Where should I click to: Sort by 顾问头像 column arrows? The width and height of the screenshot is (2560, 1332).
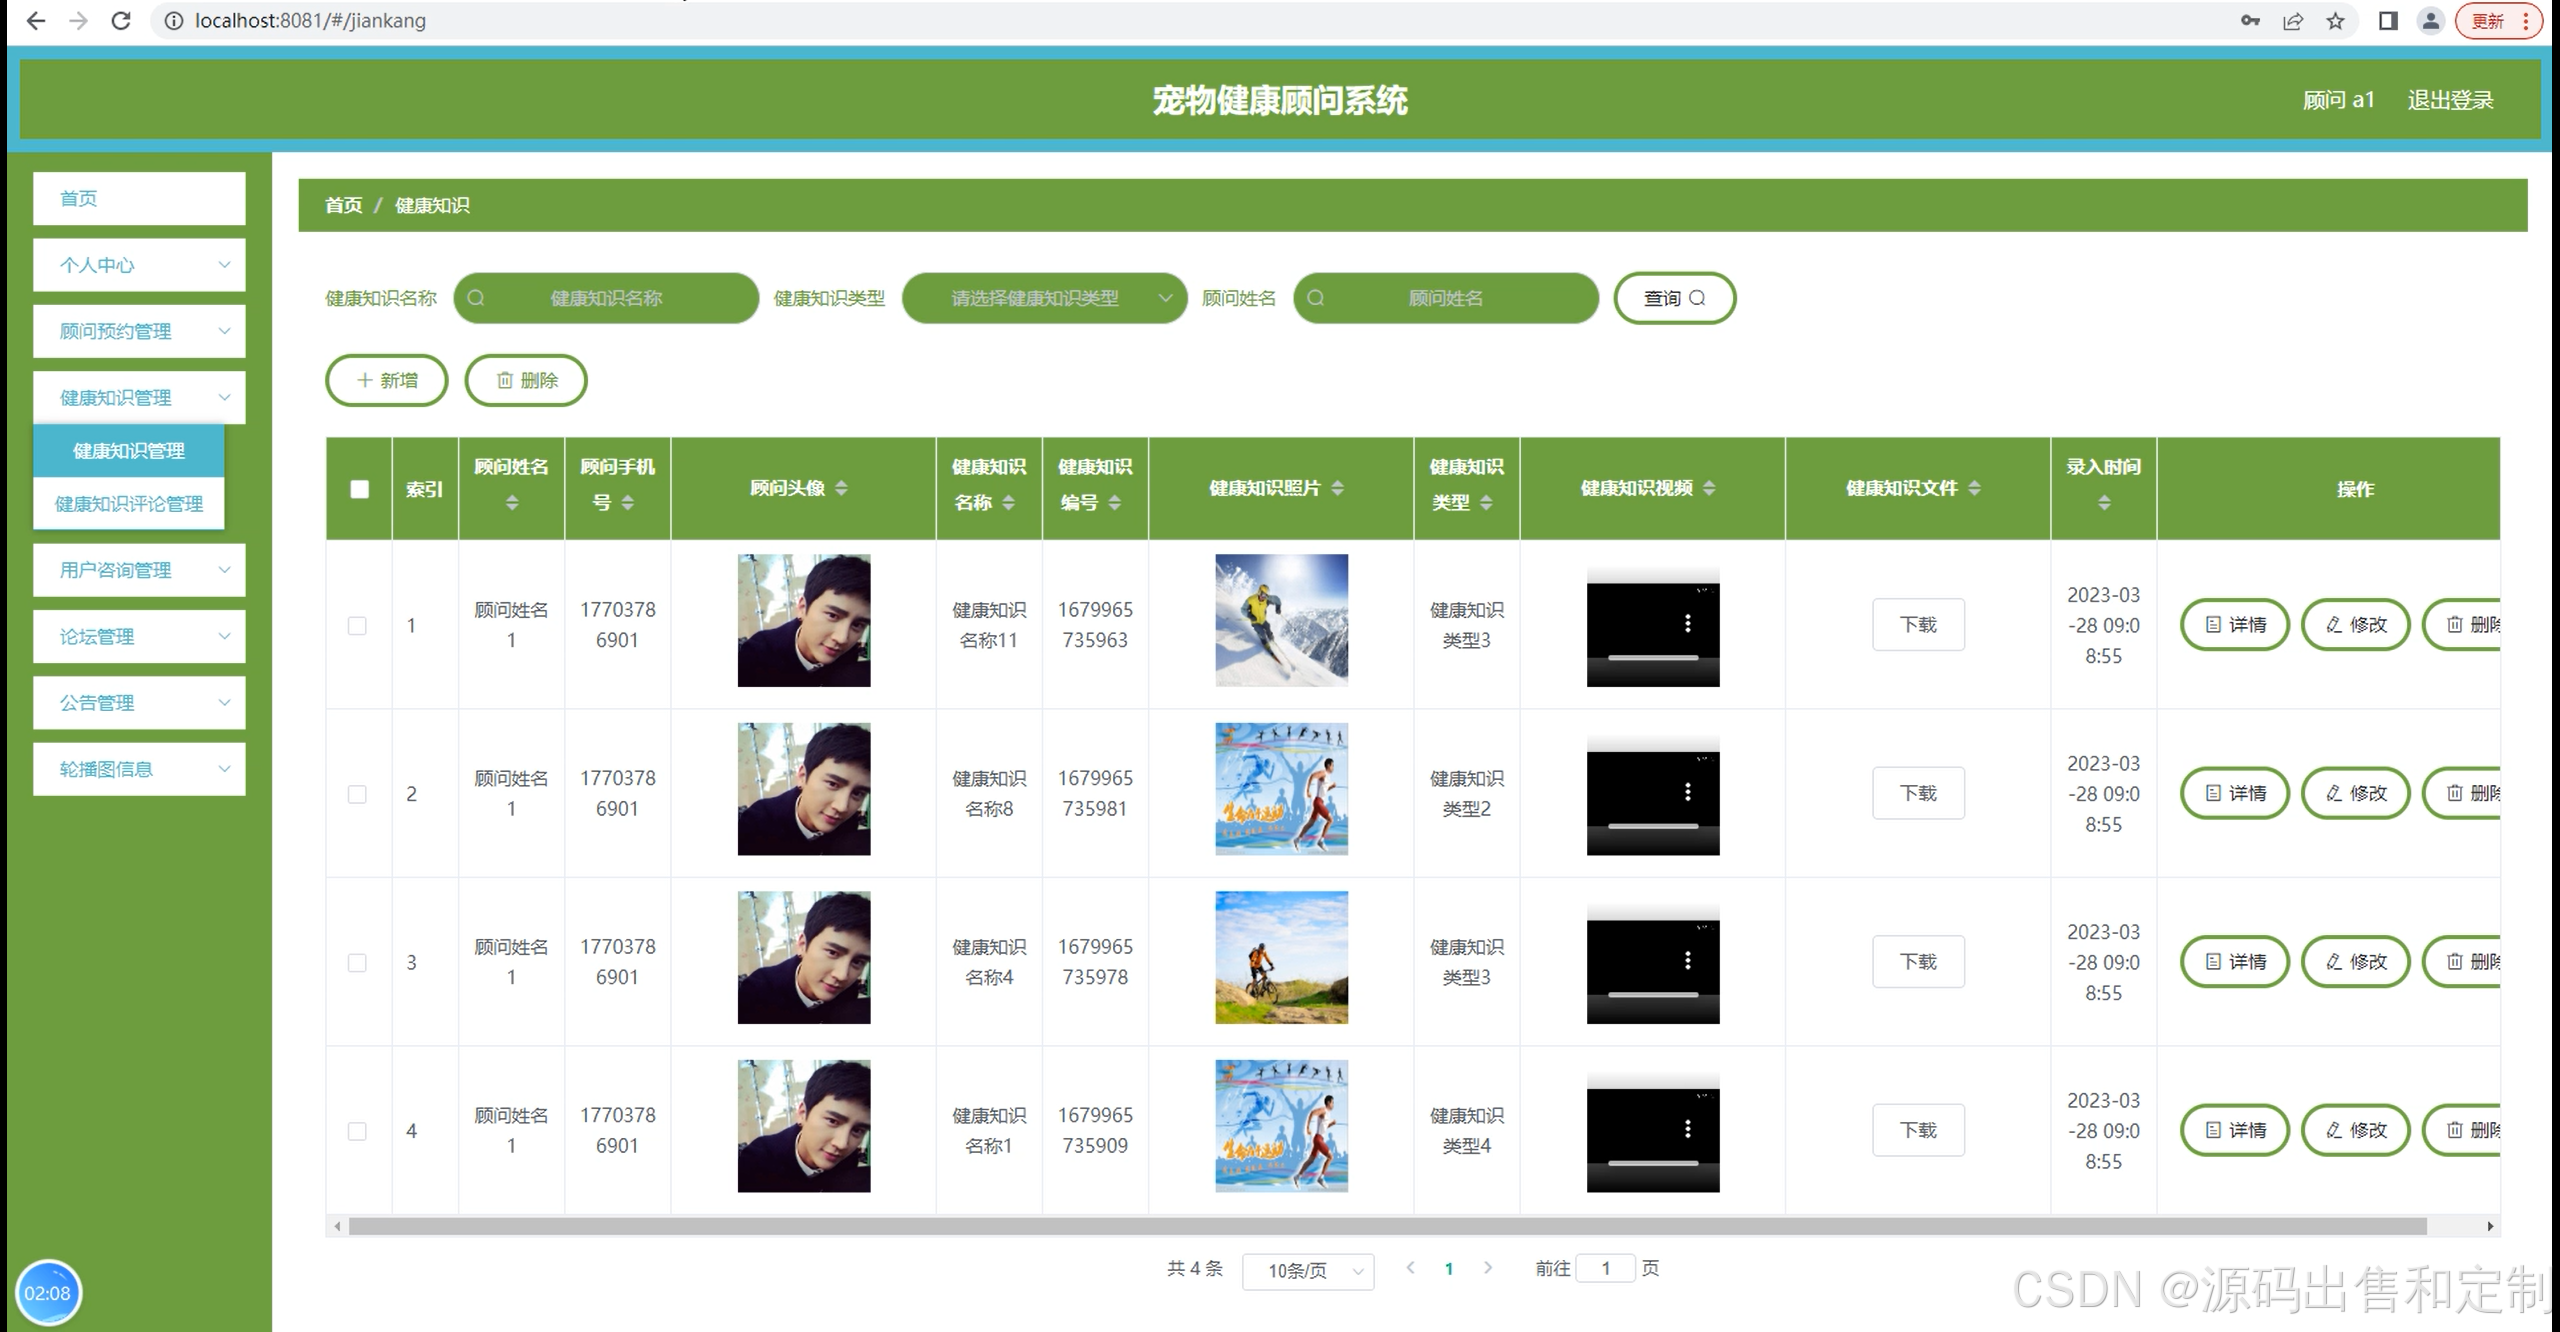pyautogui.click(x=841, y=488)
